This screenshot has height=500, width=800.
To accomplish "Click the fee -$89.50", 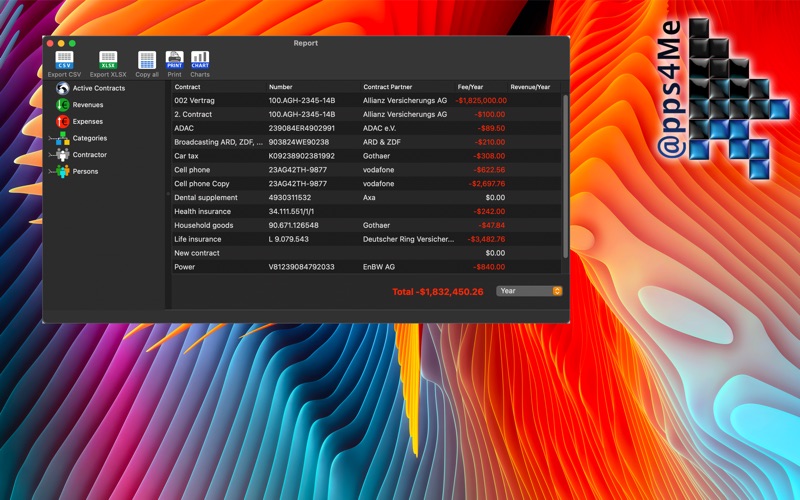I will pos(491,128).
